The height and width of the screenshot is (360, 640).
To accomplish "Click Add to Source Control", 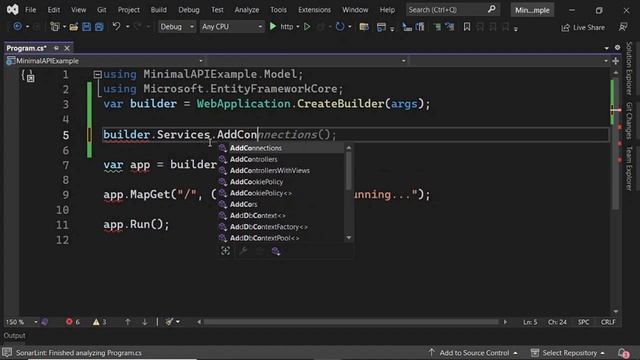I will (473, 353).
